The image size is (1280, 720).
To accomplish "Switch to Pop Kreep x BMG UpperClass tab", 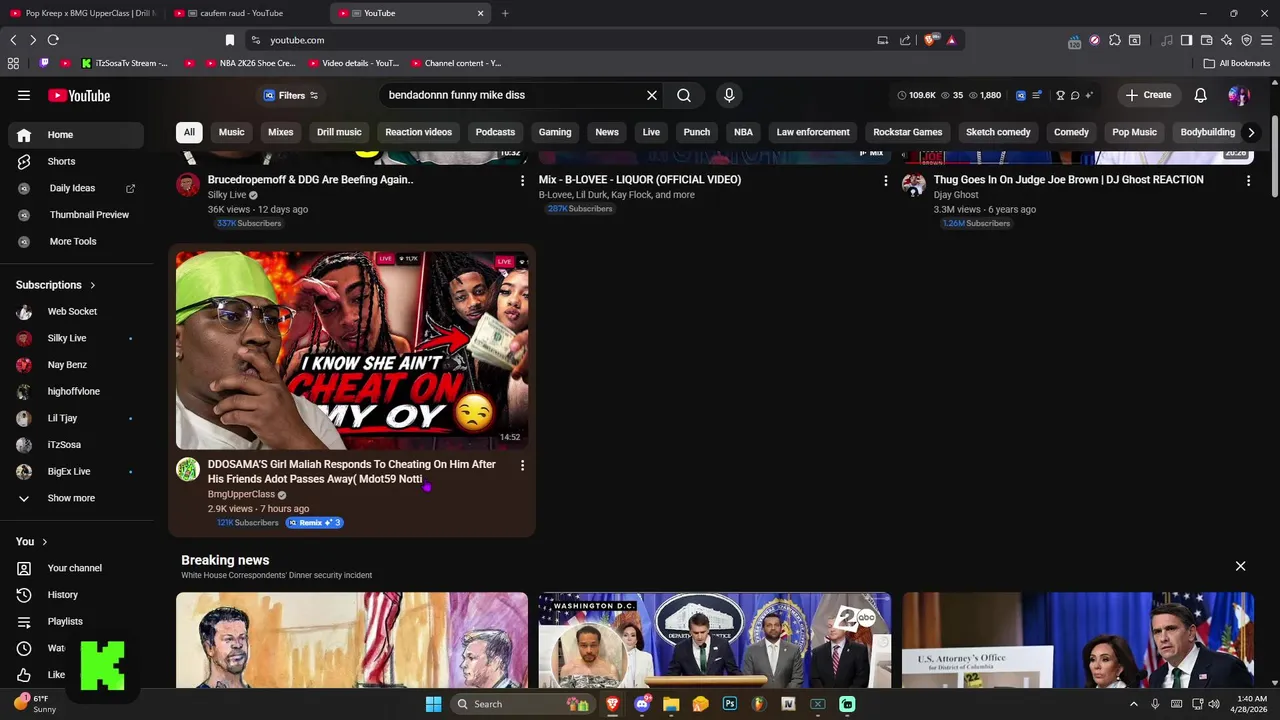I will point(82,13).
